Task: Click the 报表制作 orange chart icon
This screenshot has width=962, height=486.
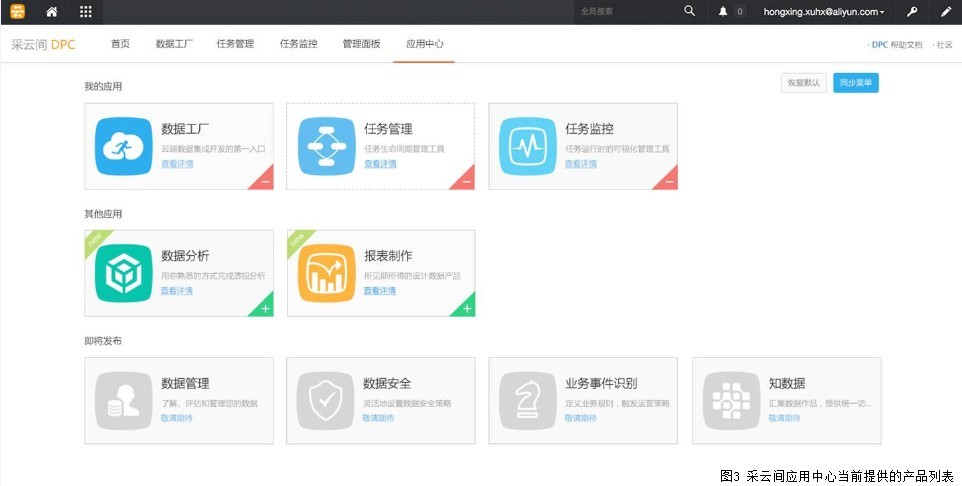Action: pos(326,273)
